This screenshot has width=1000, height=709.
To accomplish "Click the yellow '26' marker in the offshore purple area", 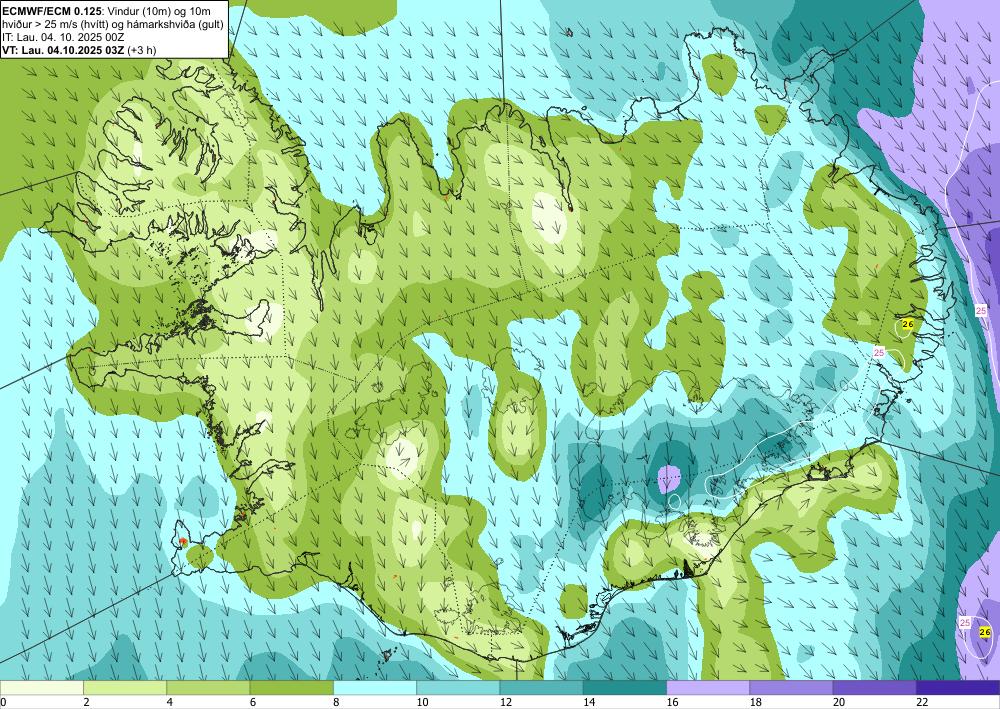I will 985,632.
